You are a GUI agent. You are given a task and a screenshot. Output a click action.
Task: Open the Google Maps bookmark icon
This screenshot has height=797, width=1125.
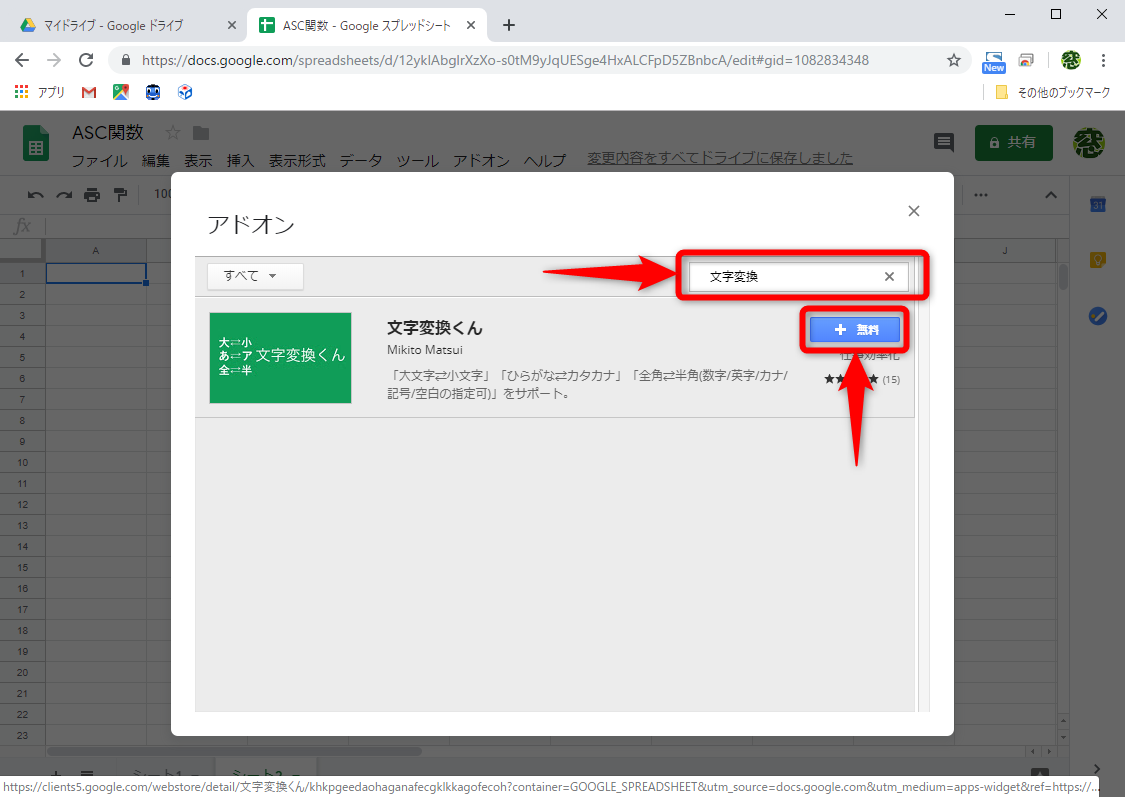(x=121, y=92)
